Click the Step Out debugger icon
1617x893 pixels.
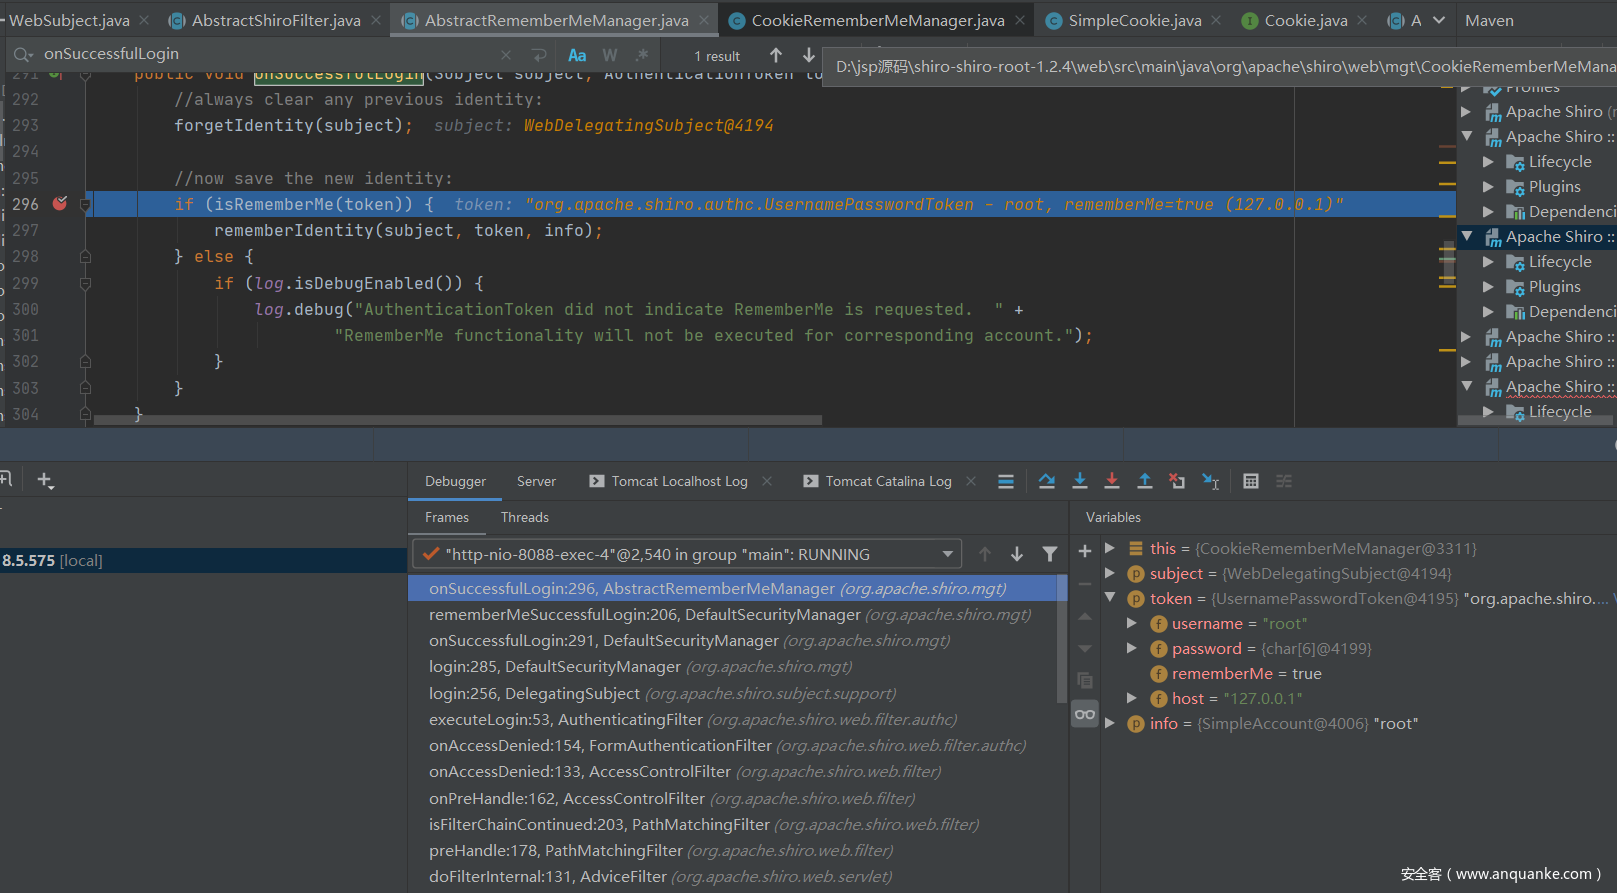pyautogui.click(x=1144, y=481)
